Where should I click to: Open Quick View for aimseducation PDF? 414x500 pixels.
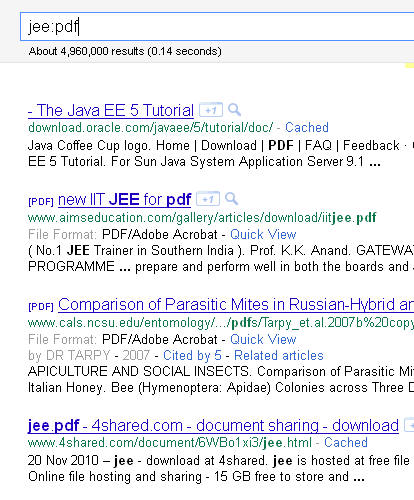pos(263,235)
